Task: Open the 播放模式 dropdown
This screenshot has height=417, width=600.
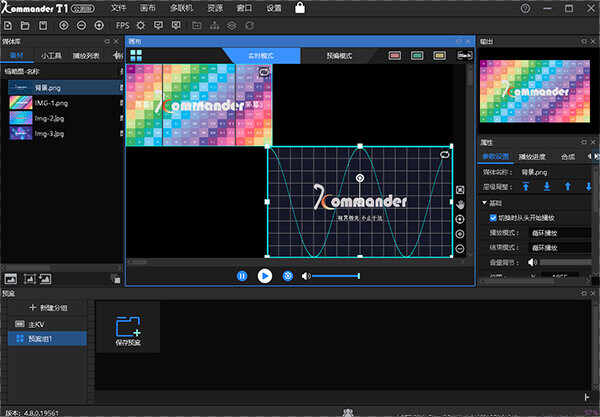Action: point(562,232)
